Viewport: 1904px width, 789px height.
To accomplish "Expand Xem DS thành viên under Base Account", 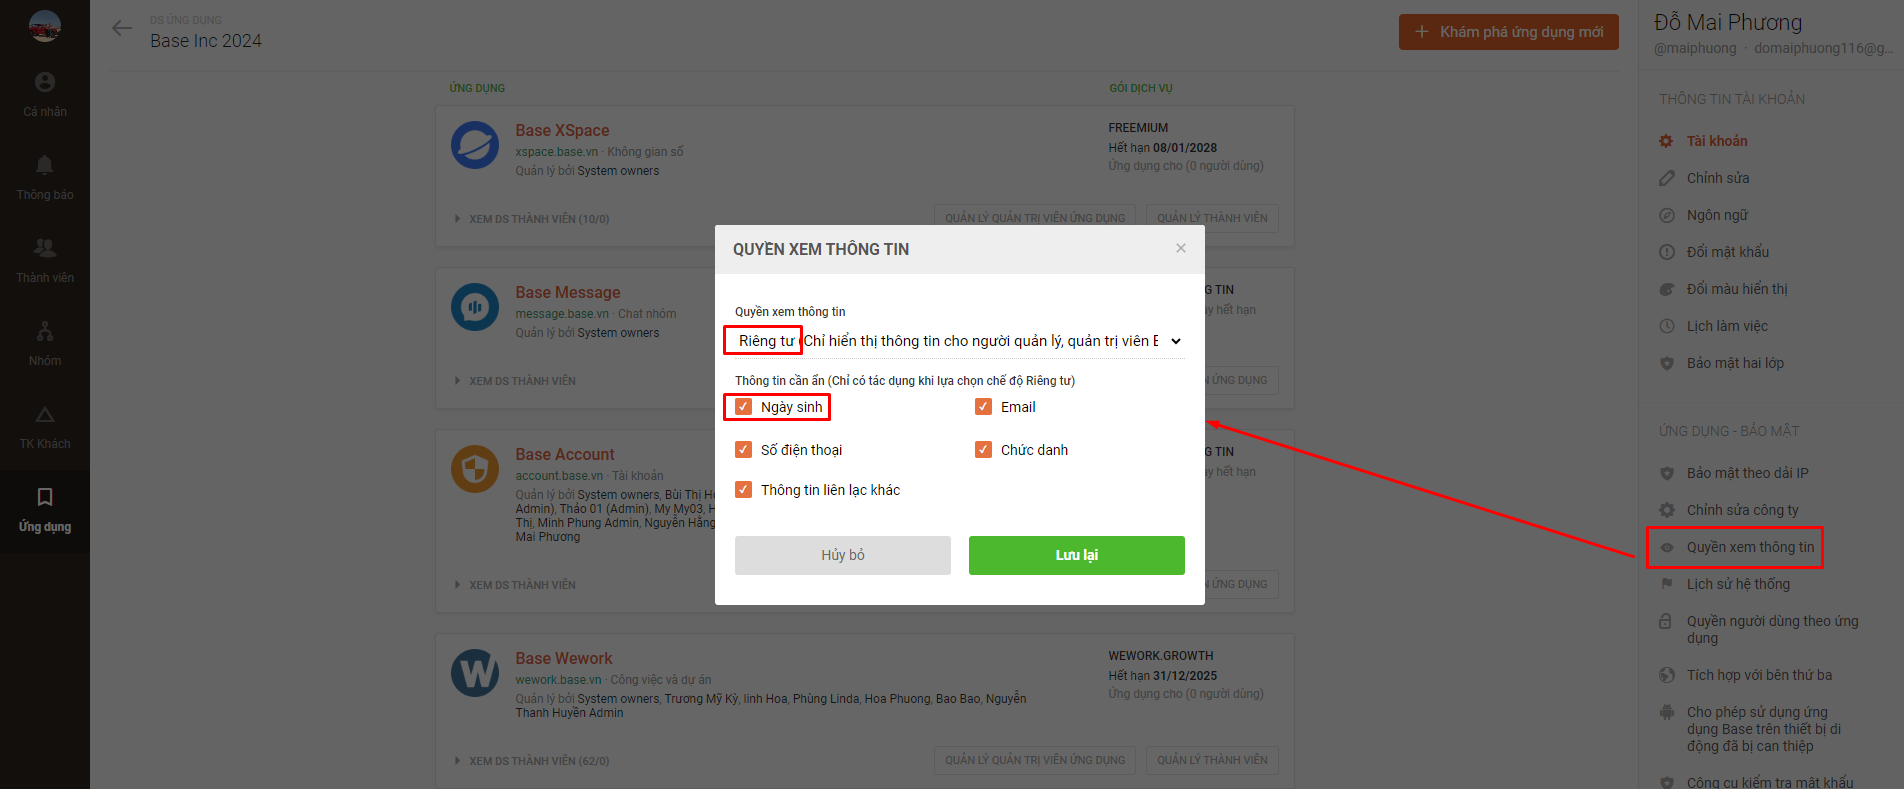I will tap(515, 585).
